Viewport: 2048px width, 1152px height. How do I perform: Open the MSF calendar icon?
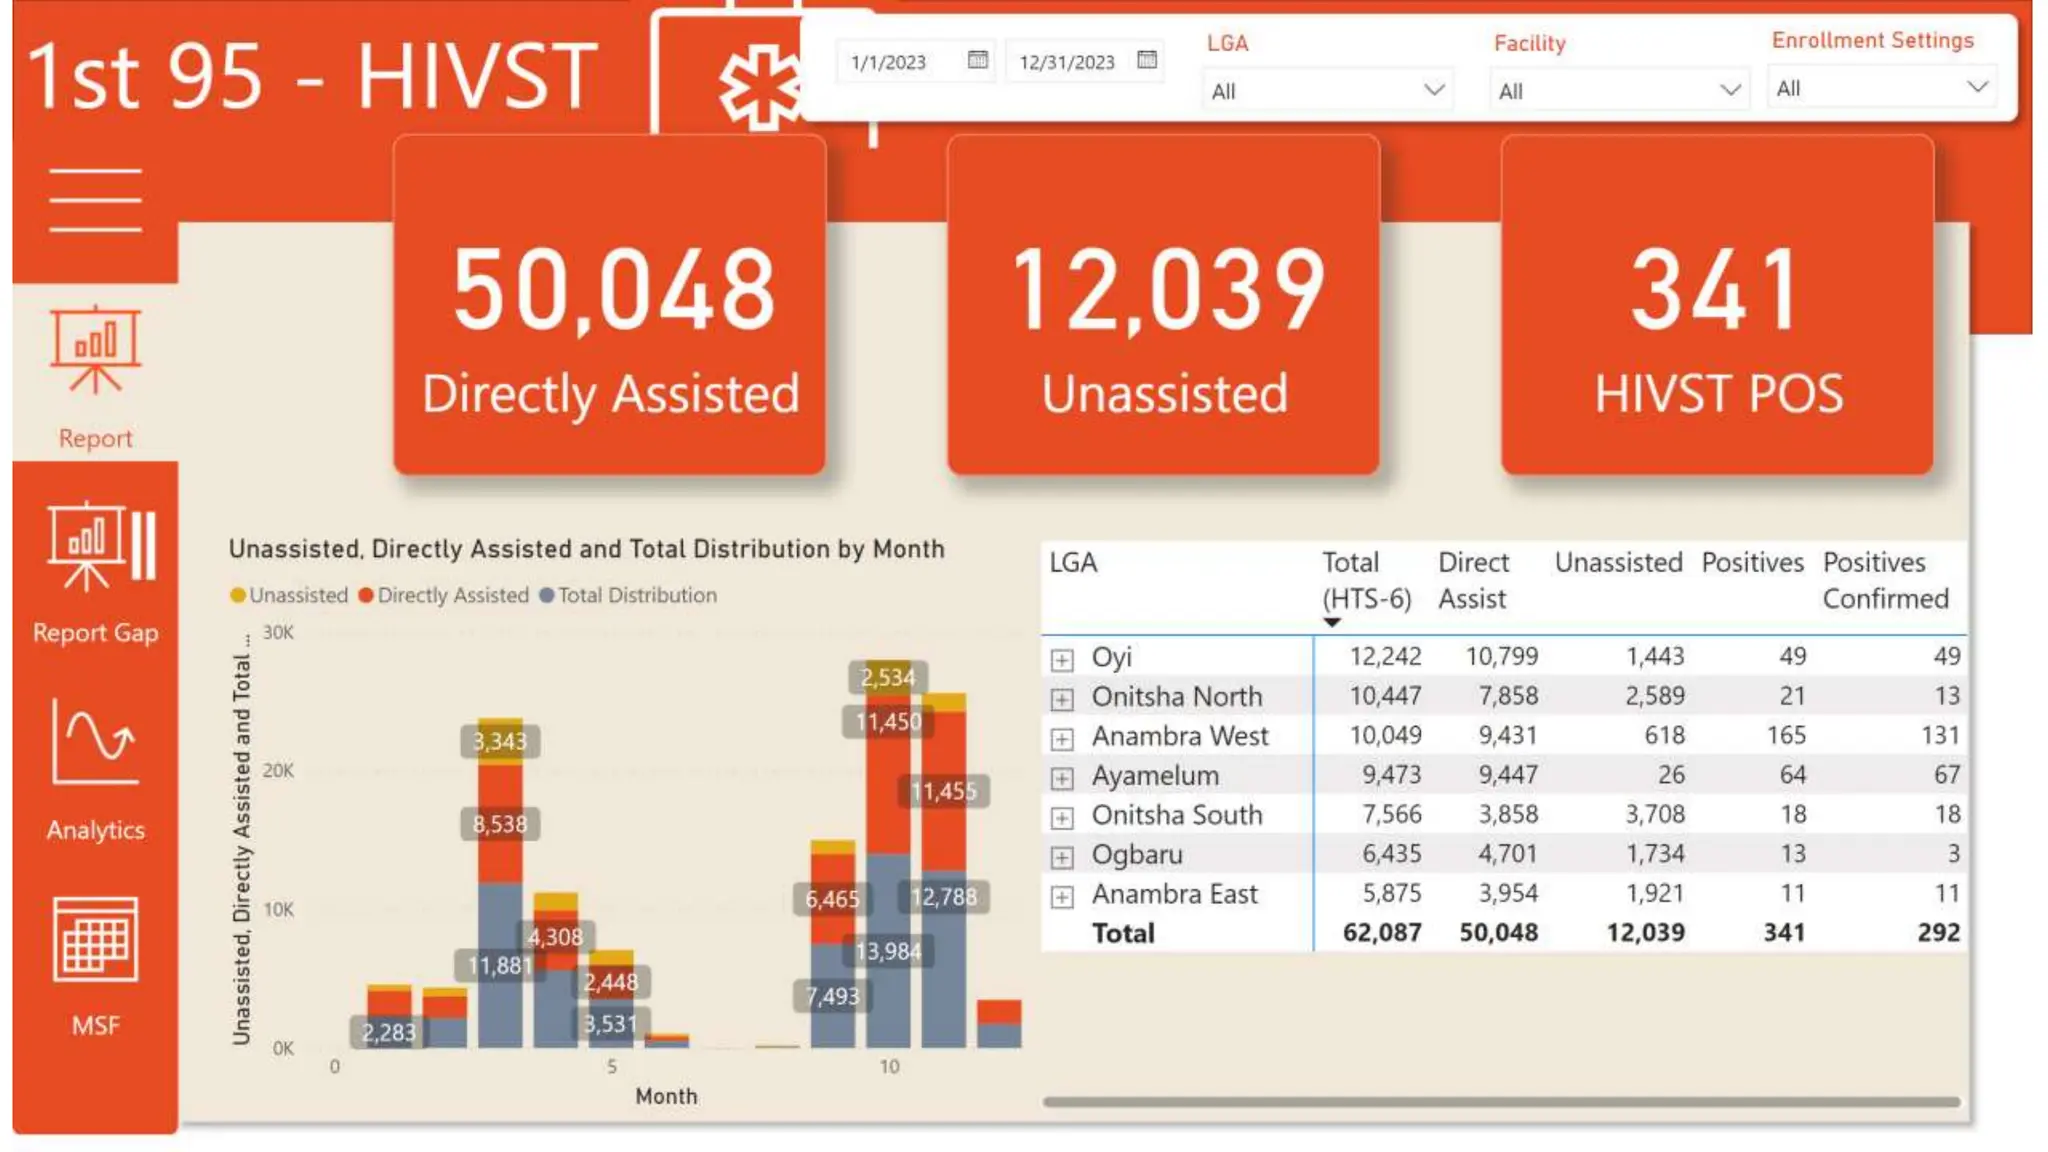coord(95,939)
